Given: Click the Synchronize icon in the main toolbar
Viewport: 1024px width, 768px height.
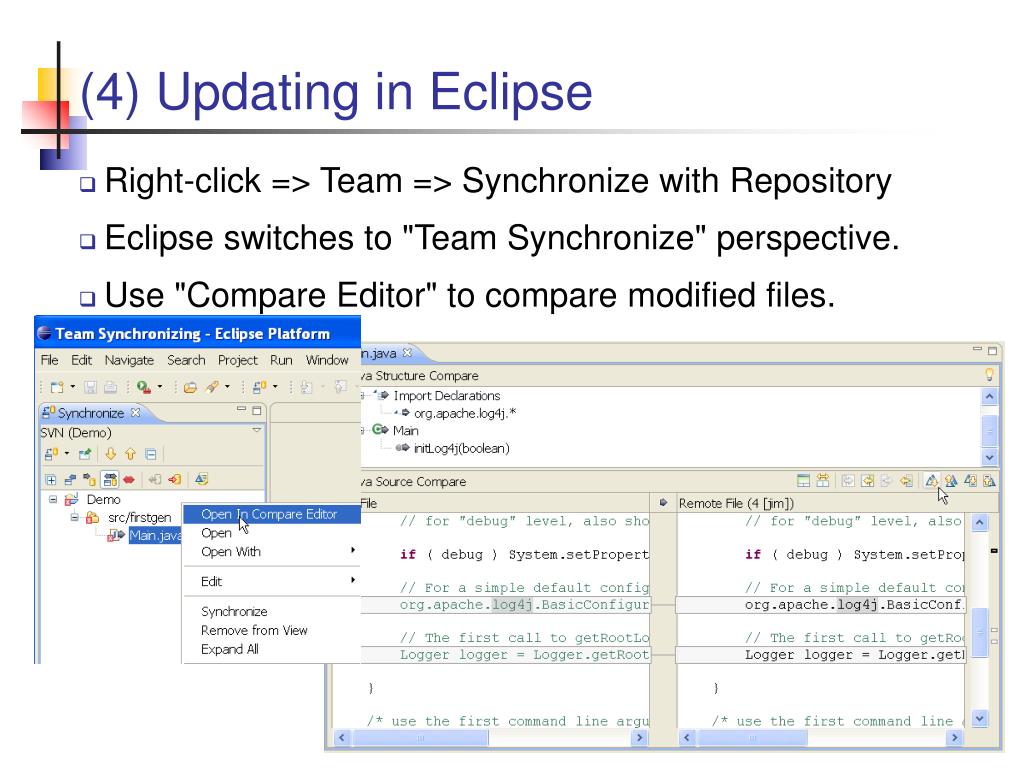Looking at the screenshot, I should click(259, 387).
